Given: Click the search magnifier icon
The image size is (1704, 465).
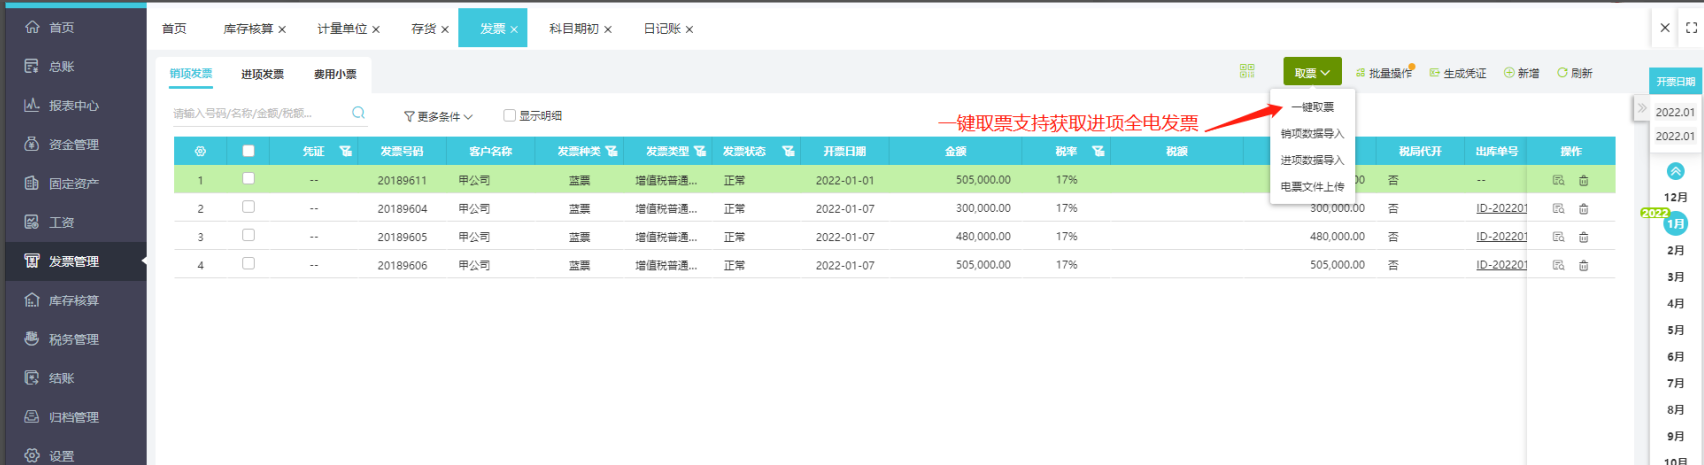Looking at the screenshot, I should tap(358, 113).
